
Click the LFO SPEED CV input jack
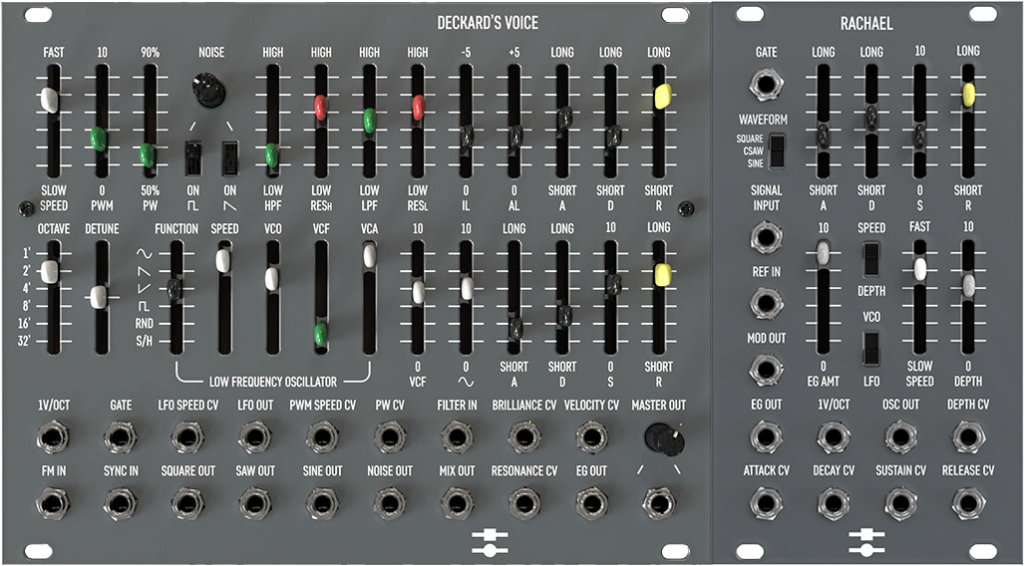tap(187, 437)
